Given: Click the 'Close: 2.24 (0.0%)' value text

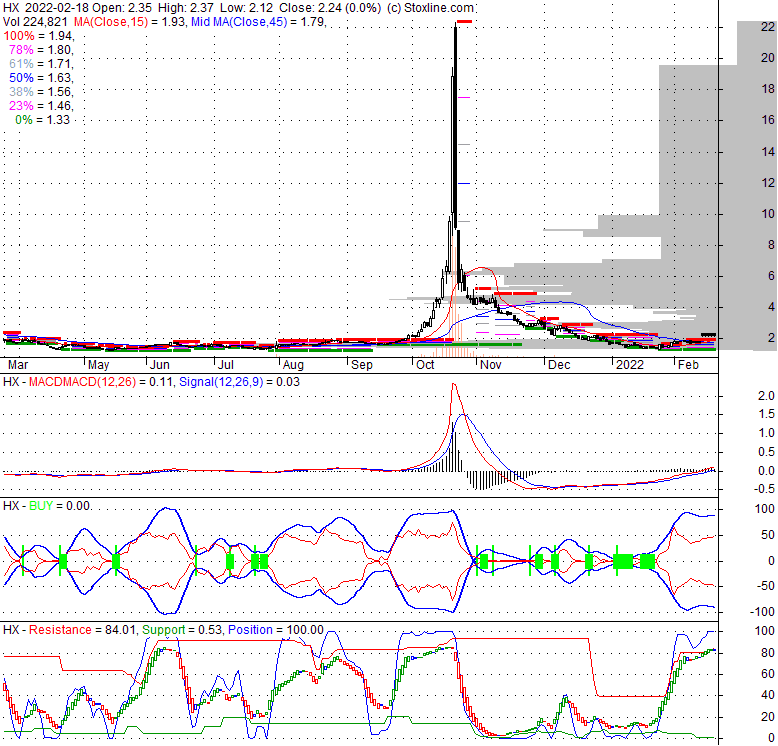Looking at the screenshot, I should point(330,8).
